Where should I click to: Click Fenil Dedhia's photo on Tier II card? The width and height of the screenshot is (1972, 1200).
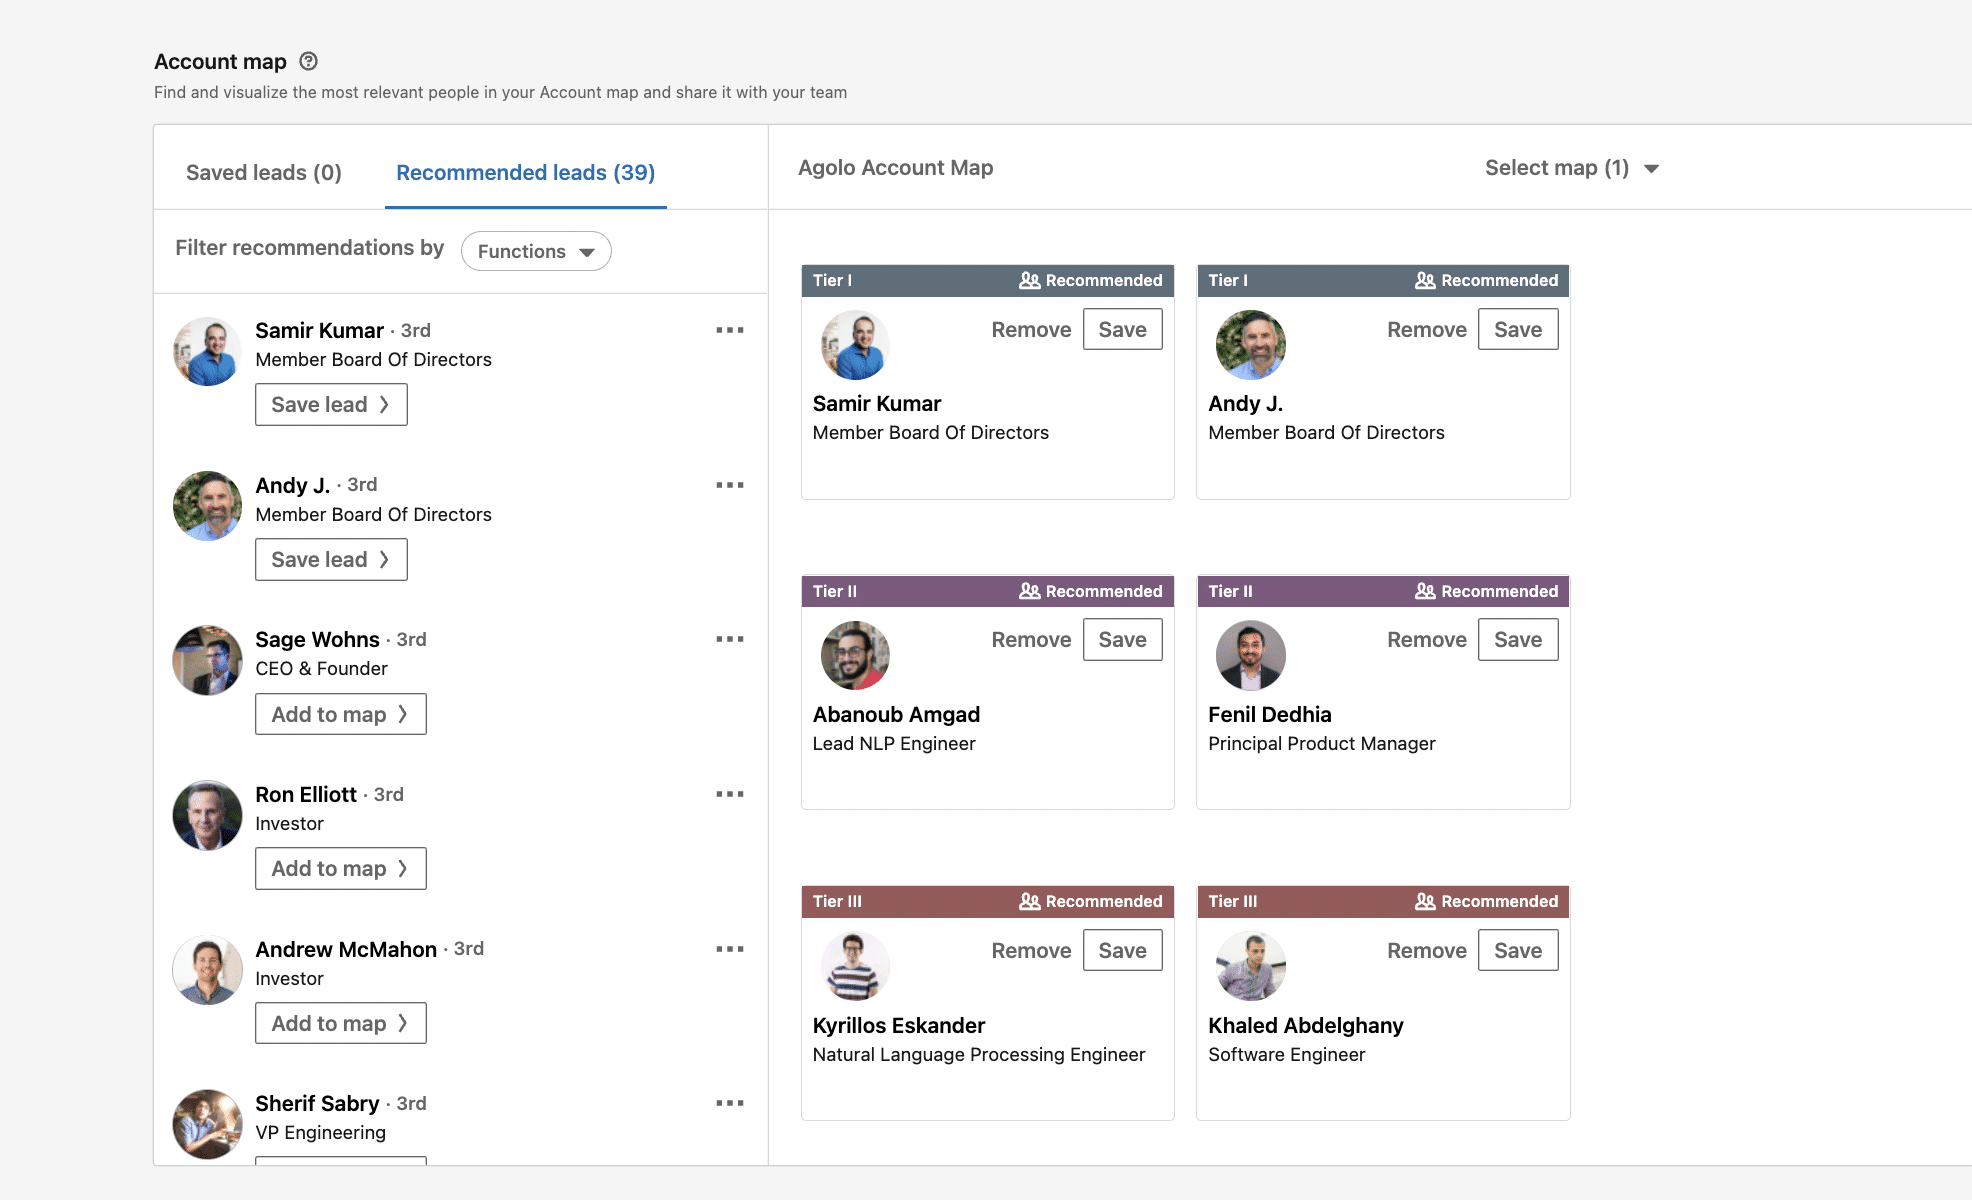[1251, 655]
